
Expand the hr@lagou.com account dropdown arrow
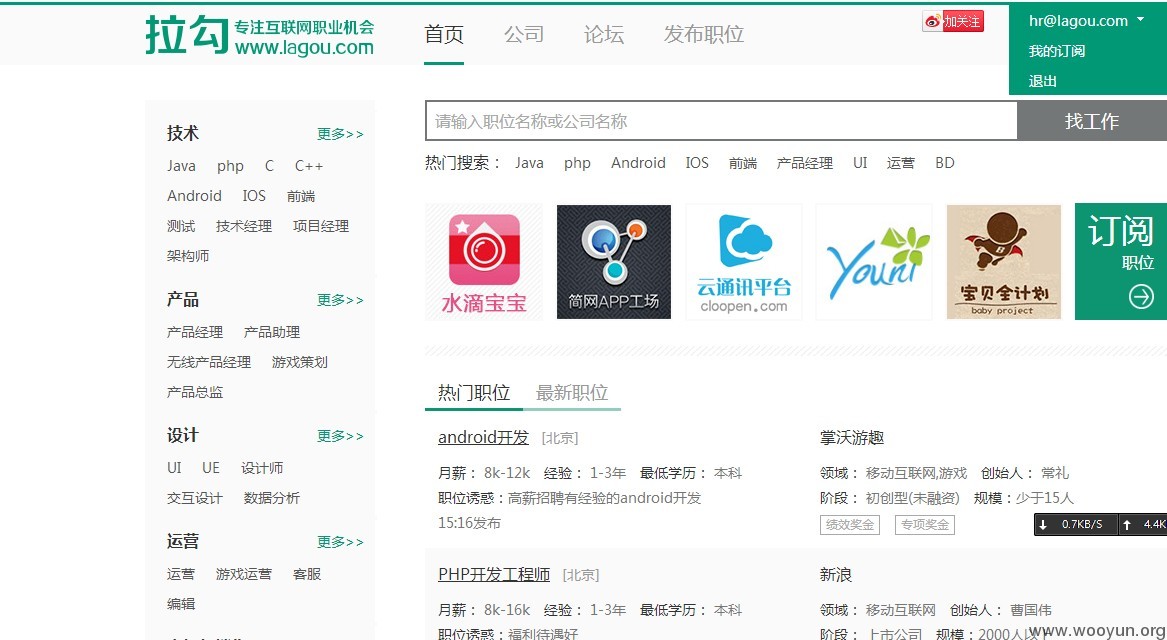(1140, 20)
